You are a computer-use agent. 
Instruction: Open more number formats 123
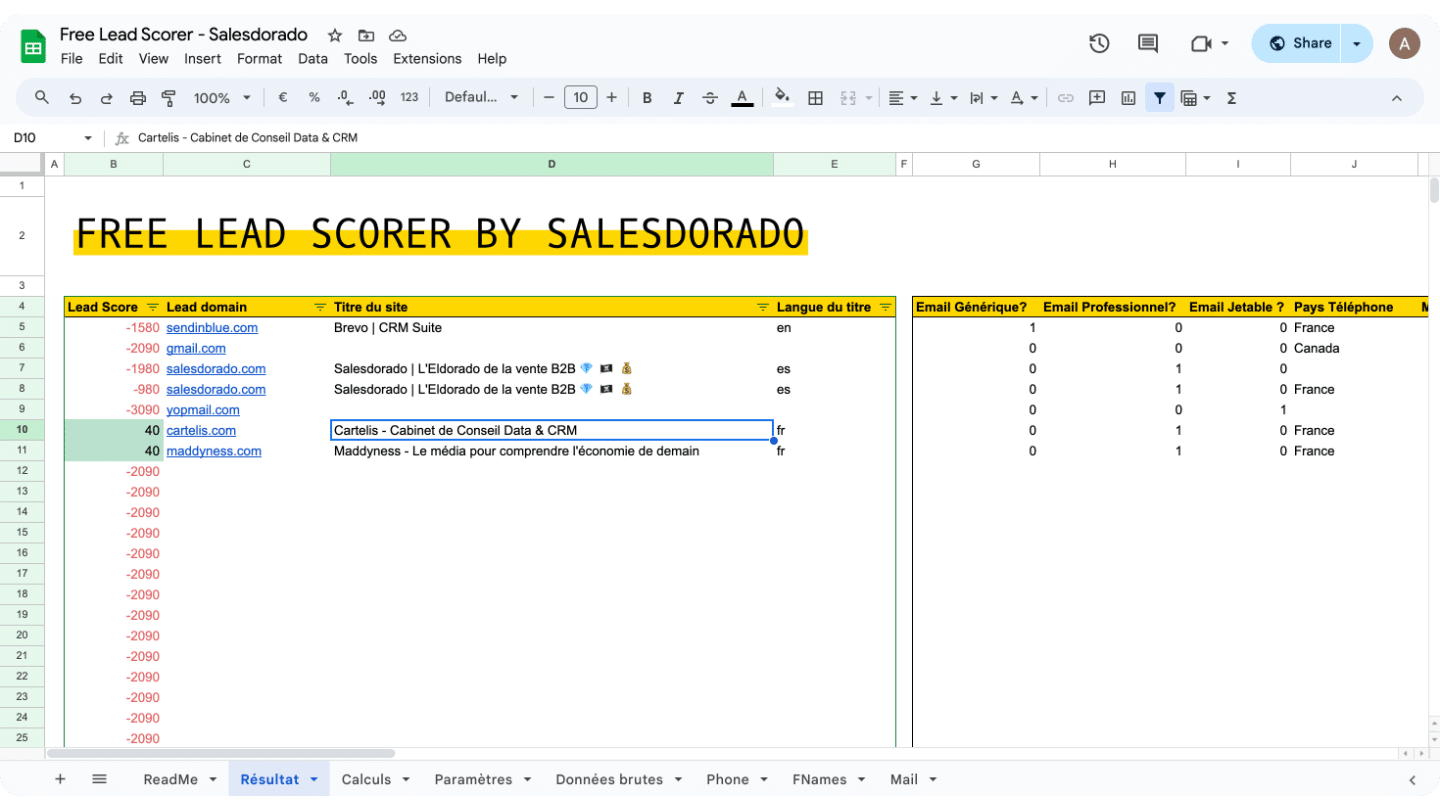409,98
